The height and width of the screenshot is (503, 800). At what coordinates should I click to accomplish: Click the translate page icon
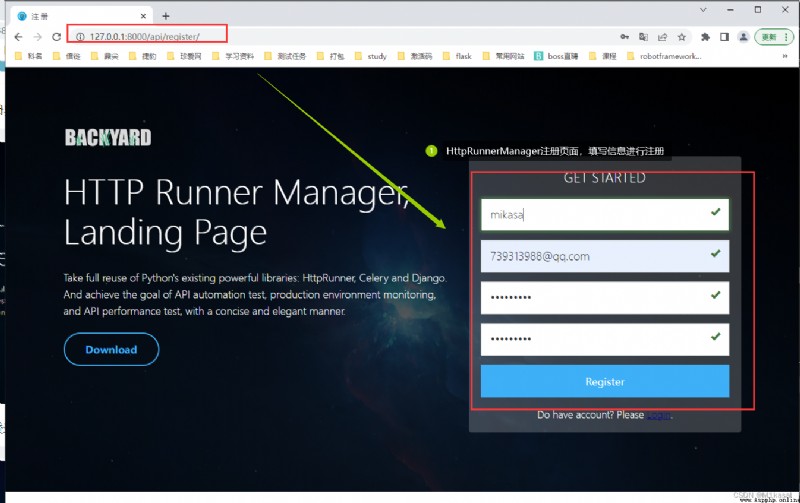(x=643, y=37)
